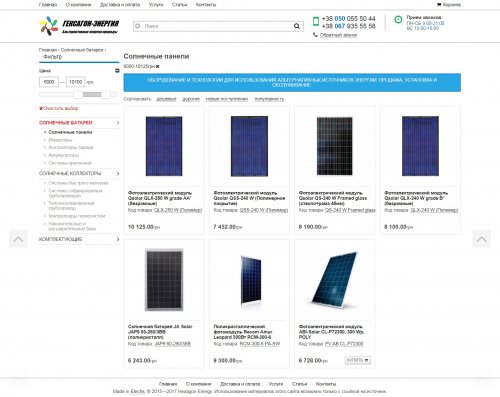500x397 pixels.
Task: Click product code RCM-300-6 PA-BW link
Action: pyautogui.click(x=260, y=344)
